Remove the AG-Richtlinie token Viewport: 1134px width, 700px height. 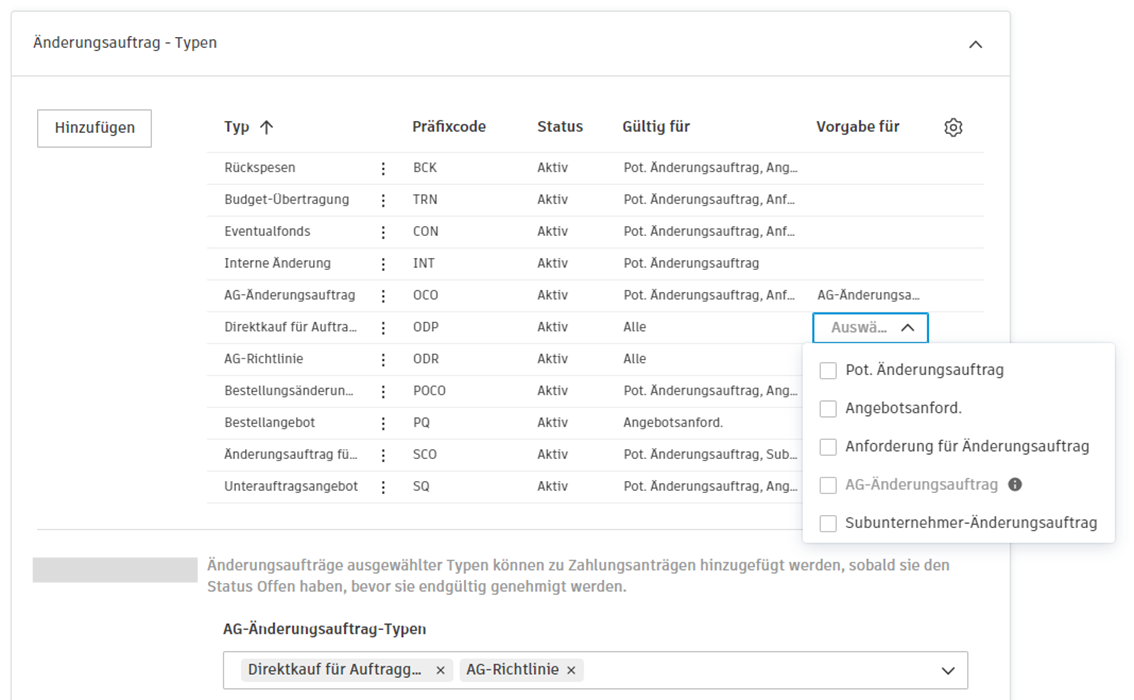(570, 670)
